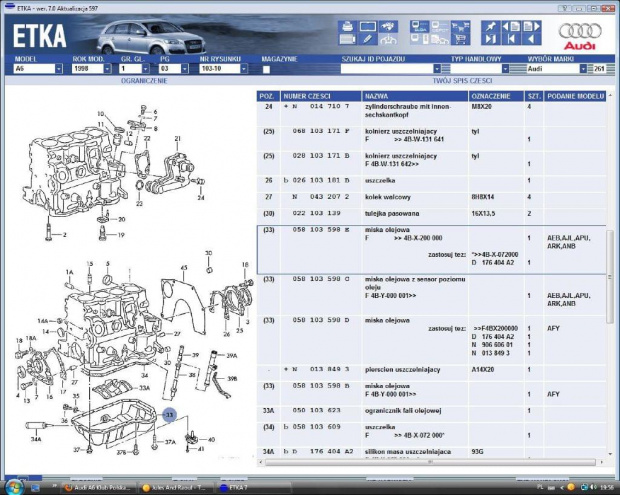620x495 pixels.
Task: Select the 'kolek walcowy' row
Action: pyautogui.click(x=431, y=197)
